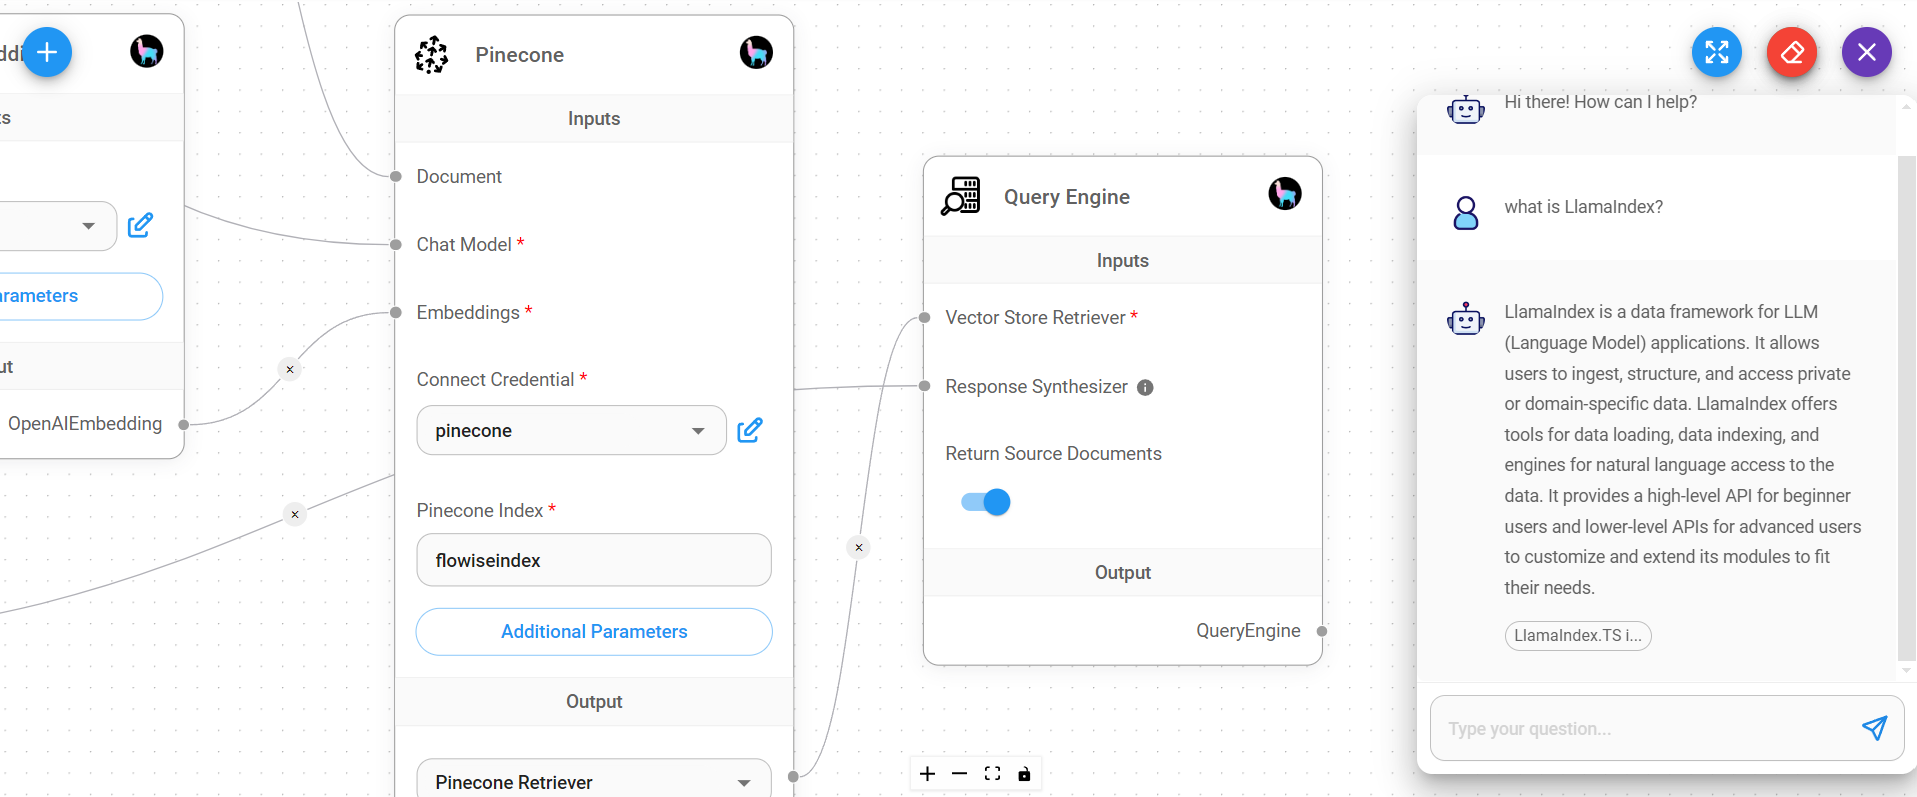Click the Pinecone Index input field
Image resolution: width=1917 pixels, height=797 pixels.
tap(594, 560)
